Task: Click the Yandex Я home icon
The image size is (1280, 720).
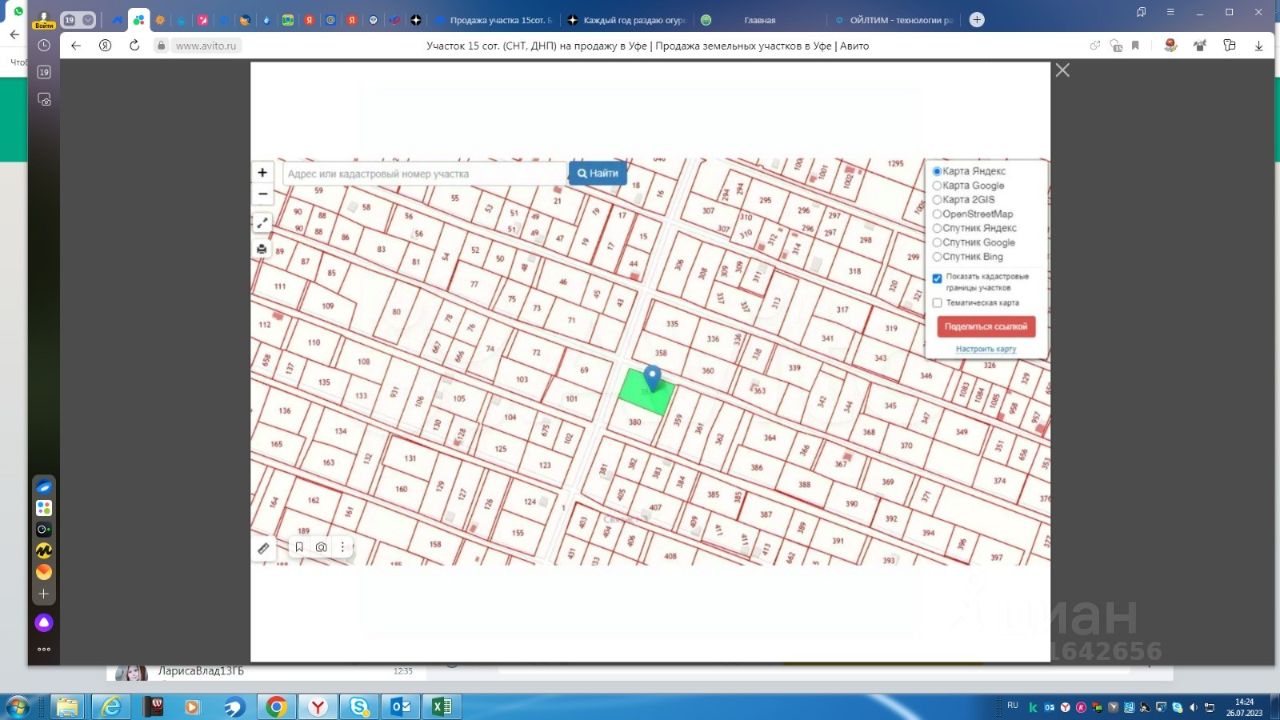Action: click(105, 46)
